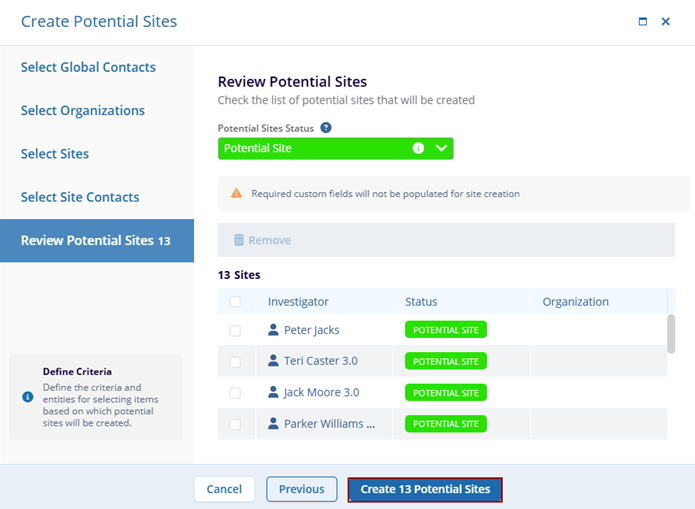
Task: Click the person icon next to Peter Jacks
Action: point(274,330)
